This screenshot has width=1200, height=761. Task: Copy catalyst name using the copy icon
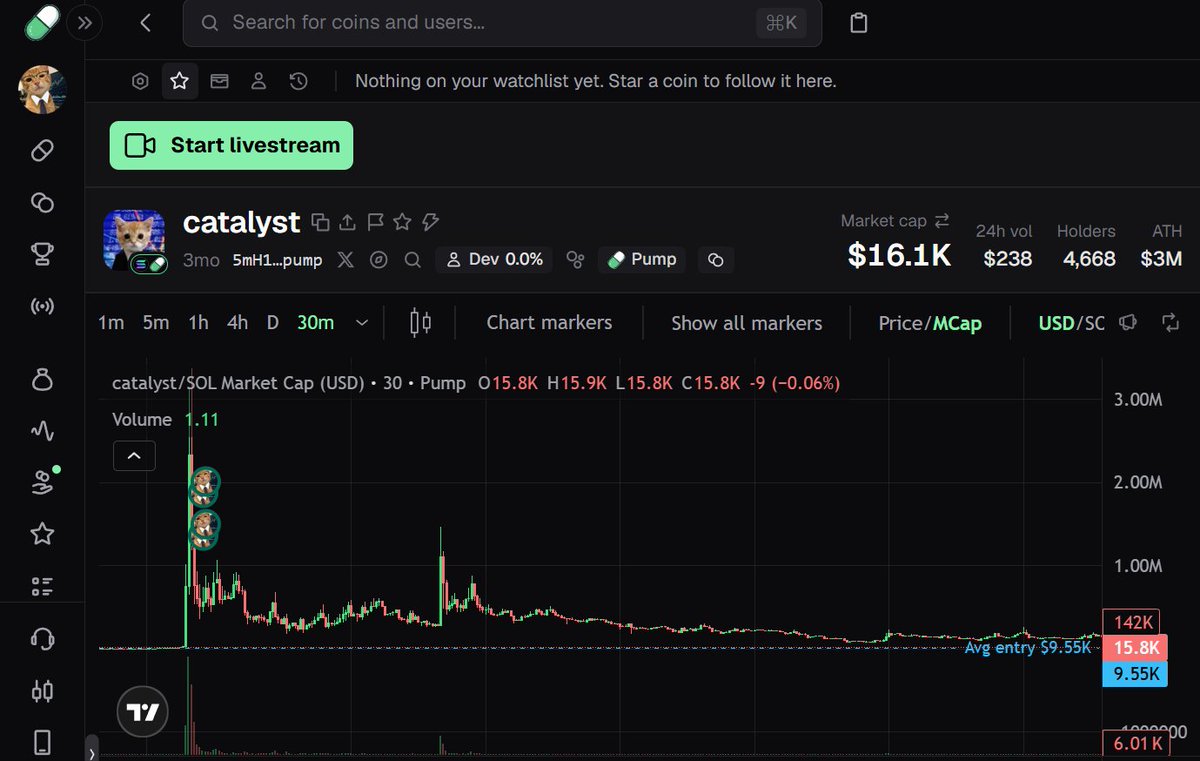pyautogui.click(x=320, y=222)
